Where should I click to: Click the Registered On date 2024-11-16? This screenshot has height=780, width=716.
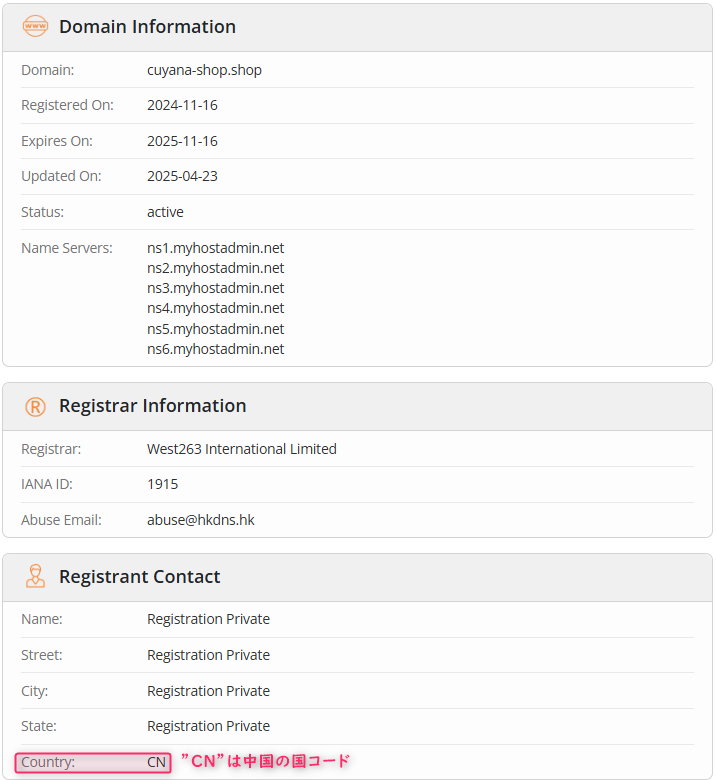click(182, 105)
